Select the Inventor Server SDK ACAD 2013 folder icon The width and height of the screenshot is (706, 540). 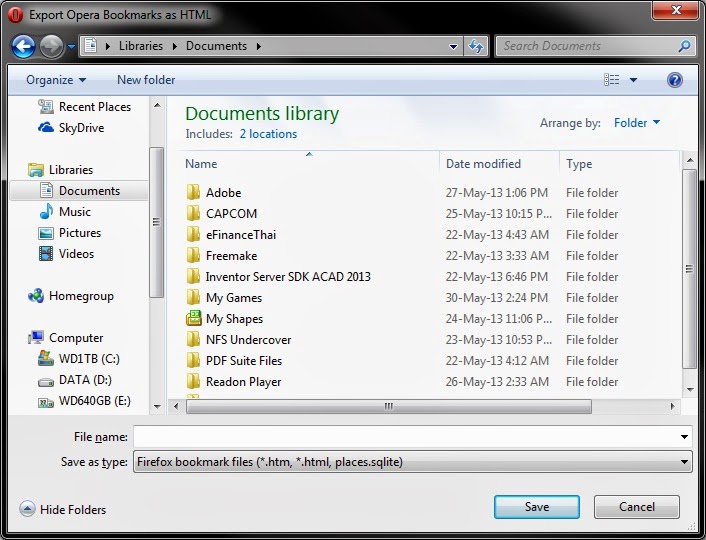point(193,276)
